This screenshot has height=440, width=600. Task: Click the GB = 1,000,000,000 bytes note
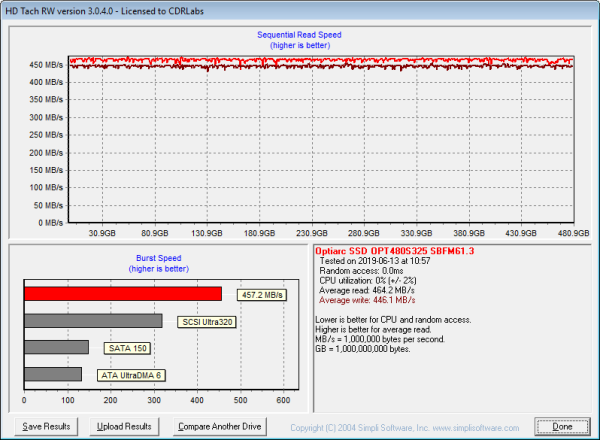363,349
